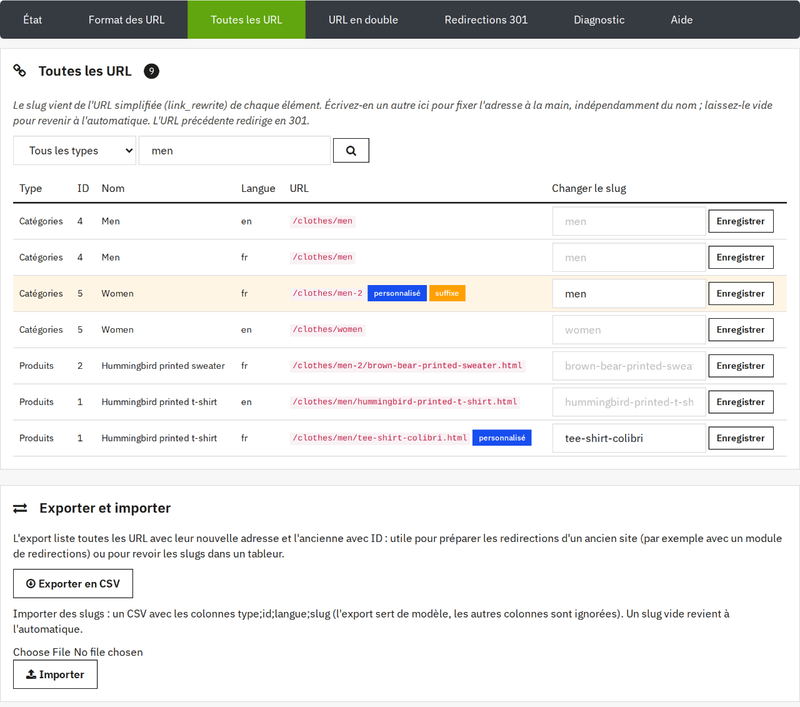Click URL /clothes/men-2/brown-bear-printed-sweater.html
This screenshot has height=707, width=800.
pos(407,366)
